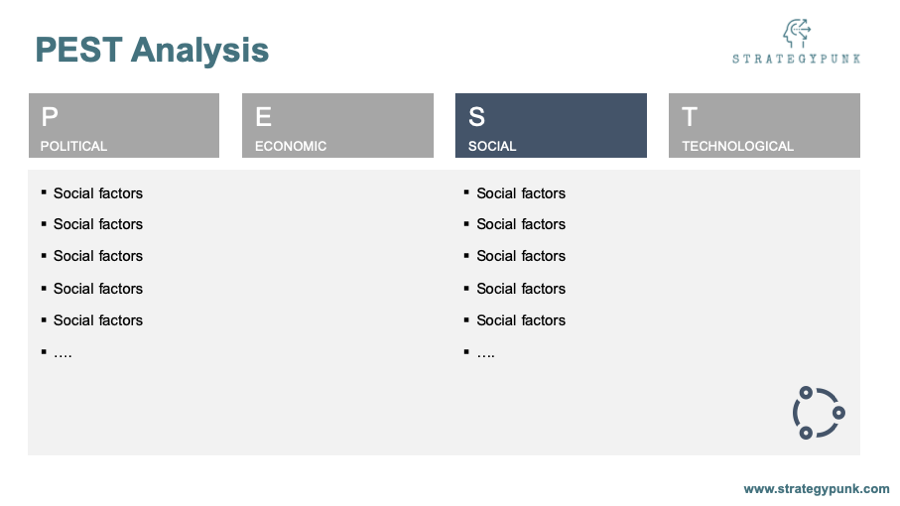Click the last Social factors bullet in the left column
900x506 pixels.
[x=98, y=320]
